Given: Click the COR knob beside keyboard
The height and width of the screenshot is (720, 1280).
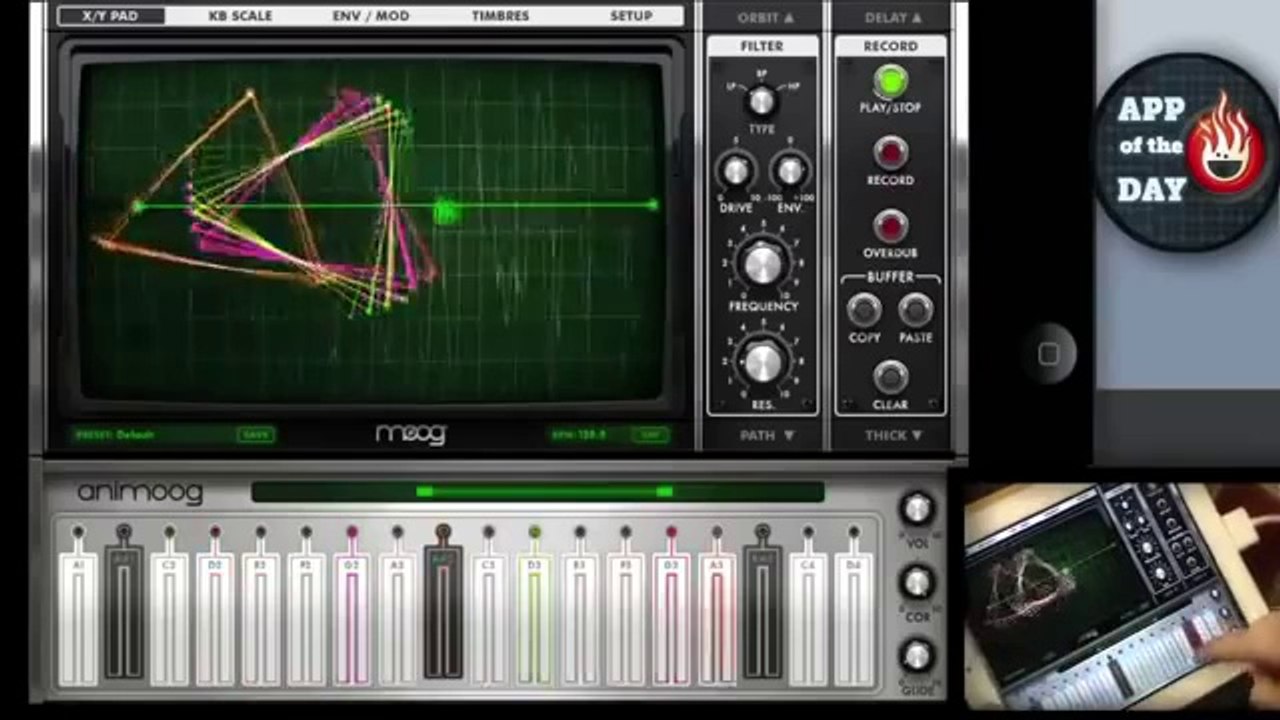Looking at the screenshot, I should pyautogui.click(x=917, y=582).
